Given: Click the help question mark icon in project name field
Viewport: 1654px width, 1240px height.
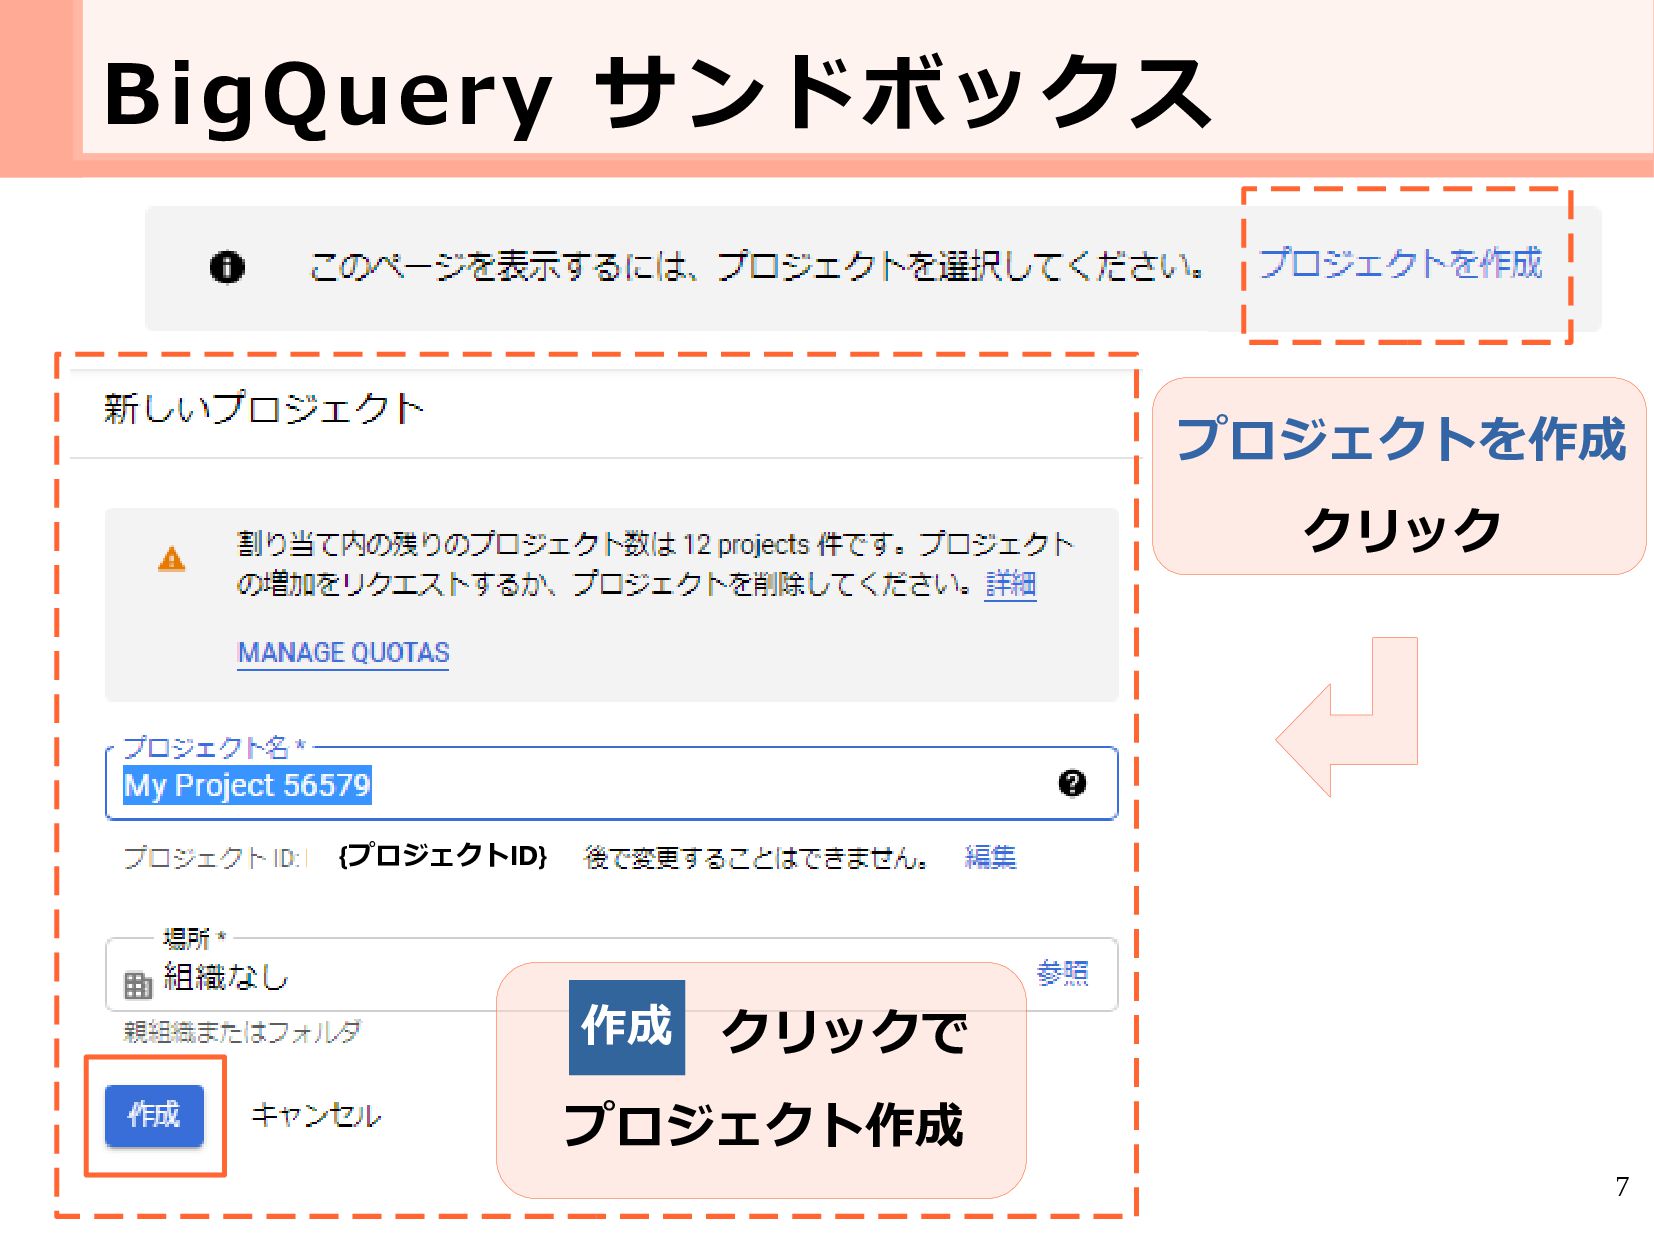Looking at the screenshot, I should click(x=1072, y=783).
